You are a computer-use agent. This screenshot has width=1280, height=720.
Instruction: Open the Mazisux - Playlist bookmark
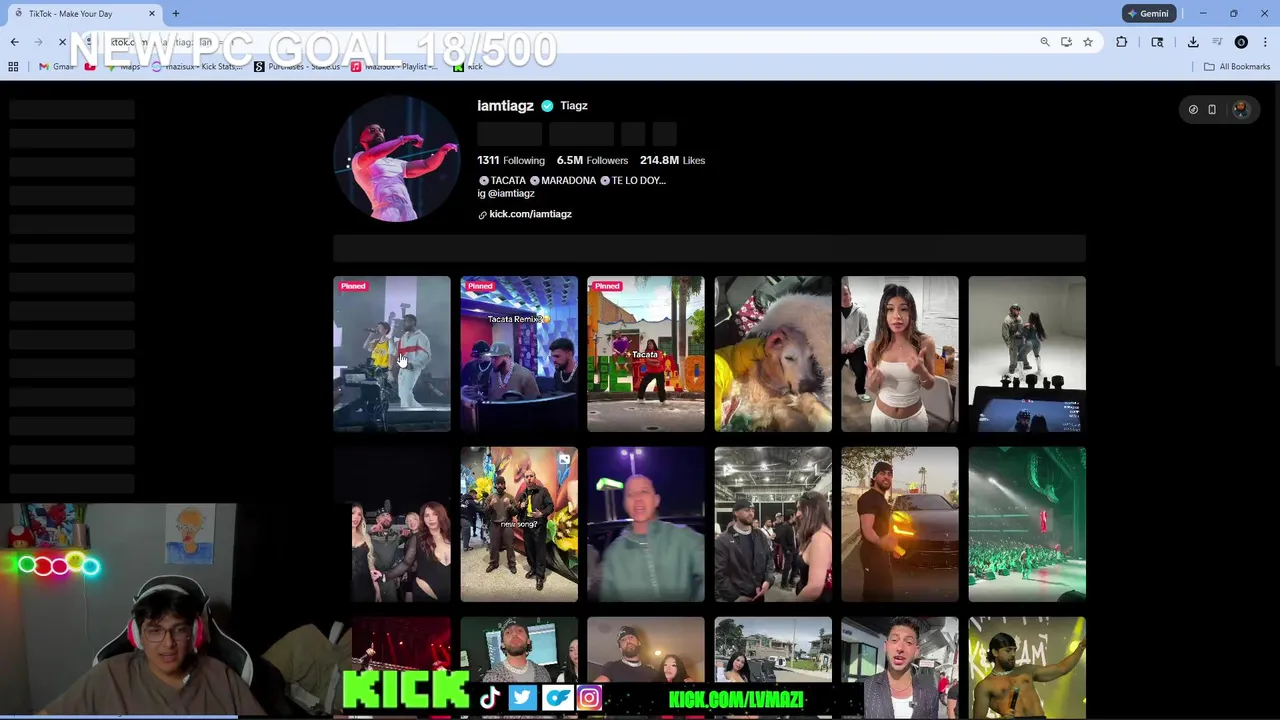[x=394, y=67]
